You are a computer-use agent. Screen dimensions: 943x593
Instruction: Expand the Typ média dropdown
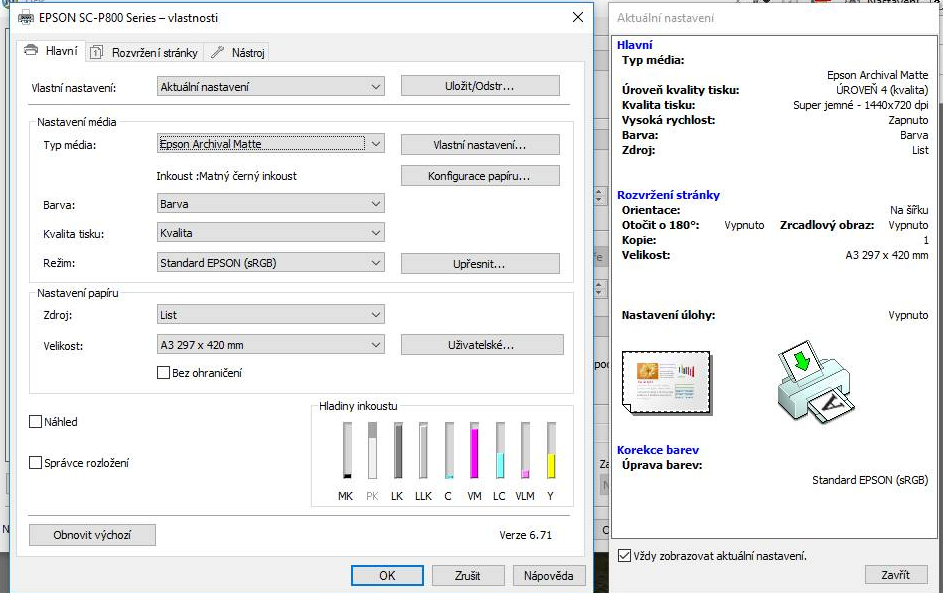click(271, 144)
